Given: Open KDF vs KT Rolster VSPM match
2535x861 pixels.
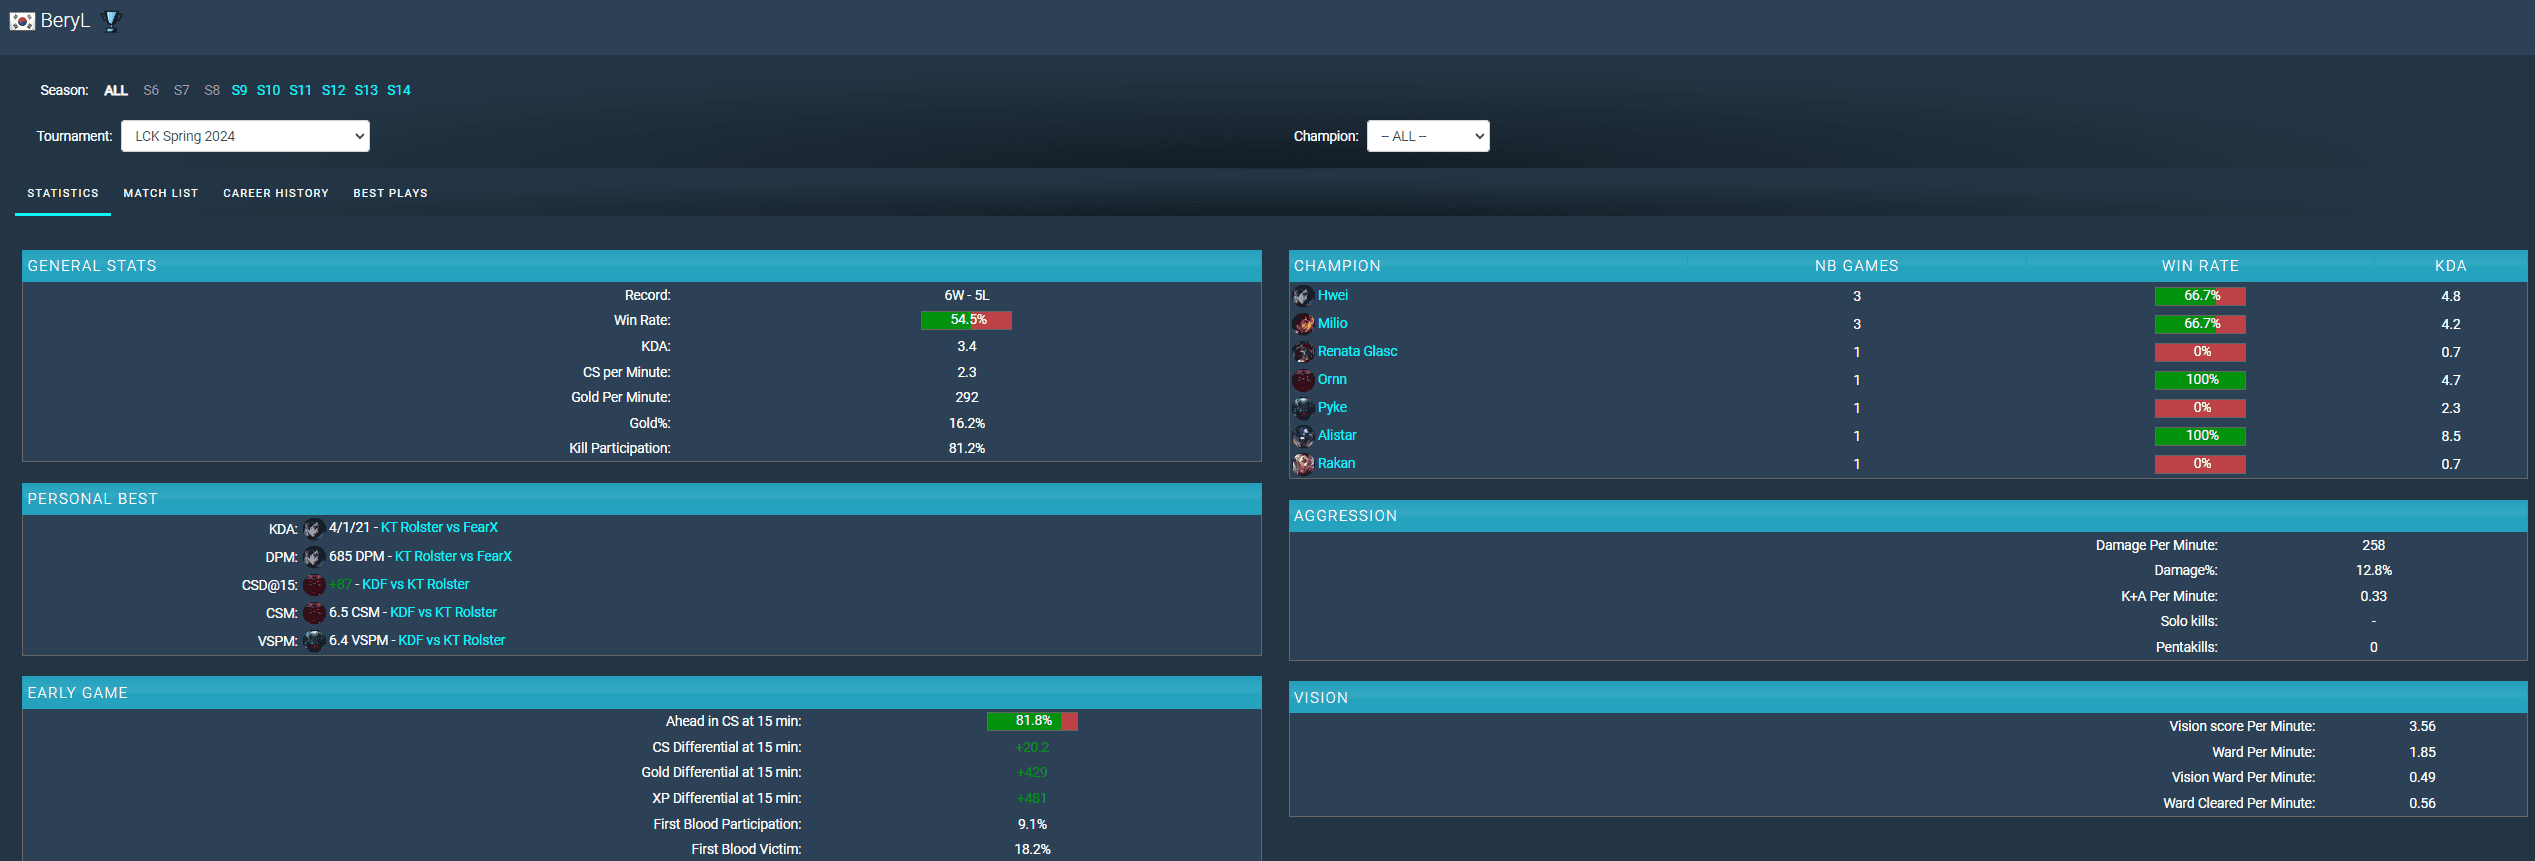Looking at the screenshot, I should (x=452, y=640).
